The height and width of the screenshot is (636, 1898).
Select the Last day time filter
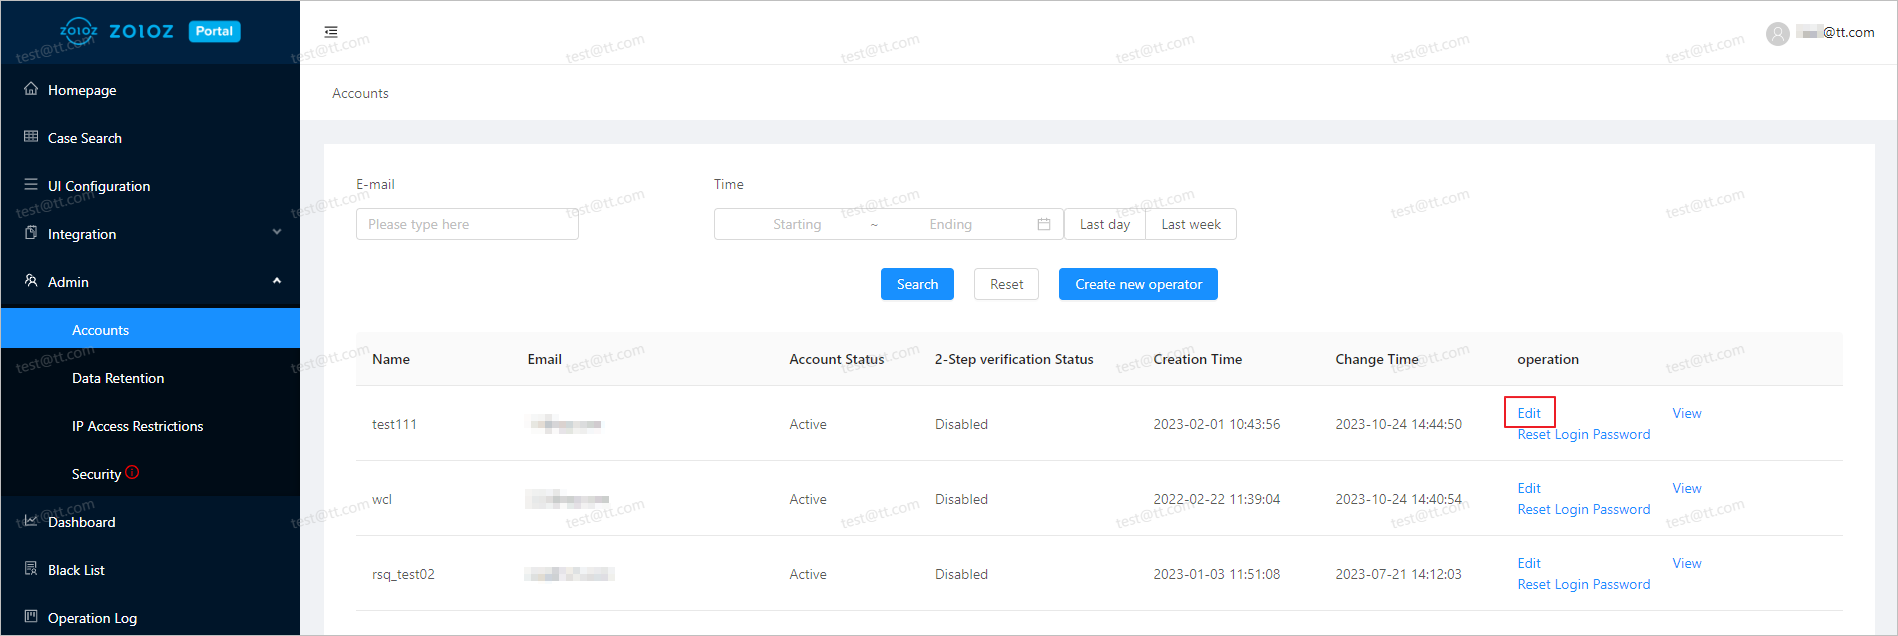click(1104, 225)
